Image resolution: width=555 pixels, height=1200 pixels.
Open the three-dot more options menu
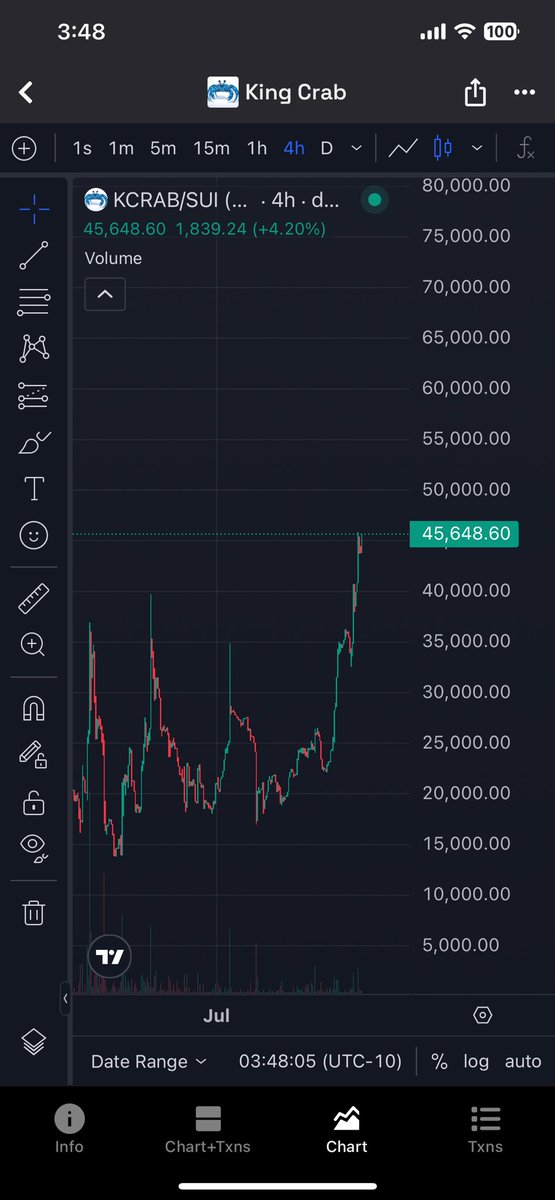point(524,93)
